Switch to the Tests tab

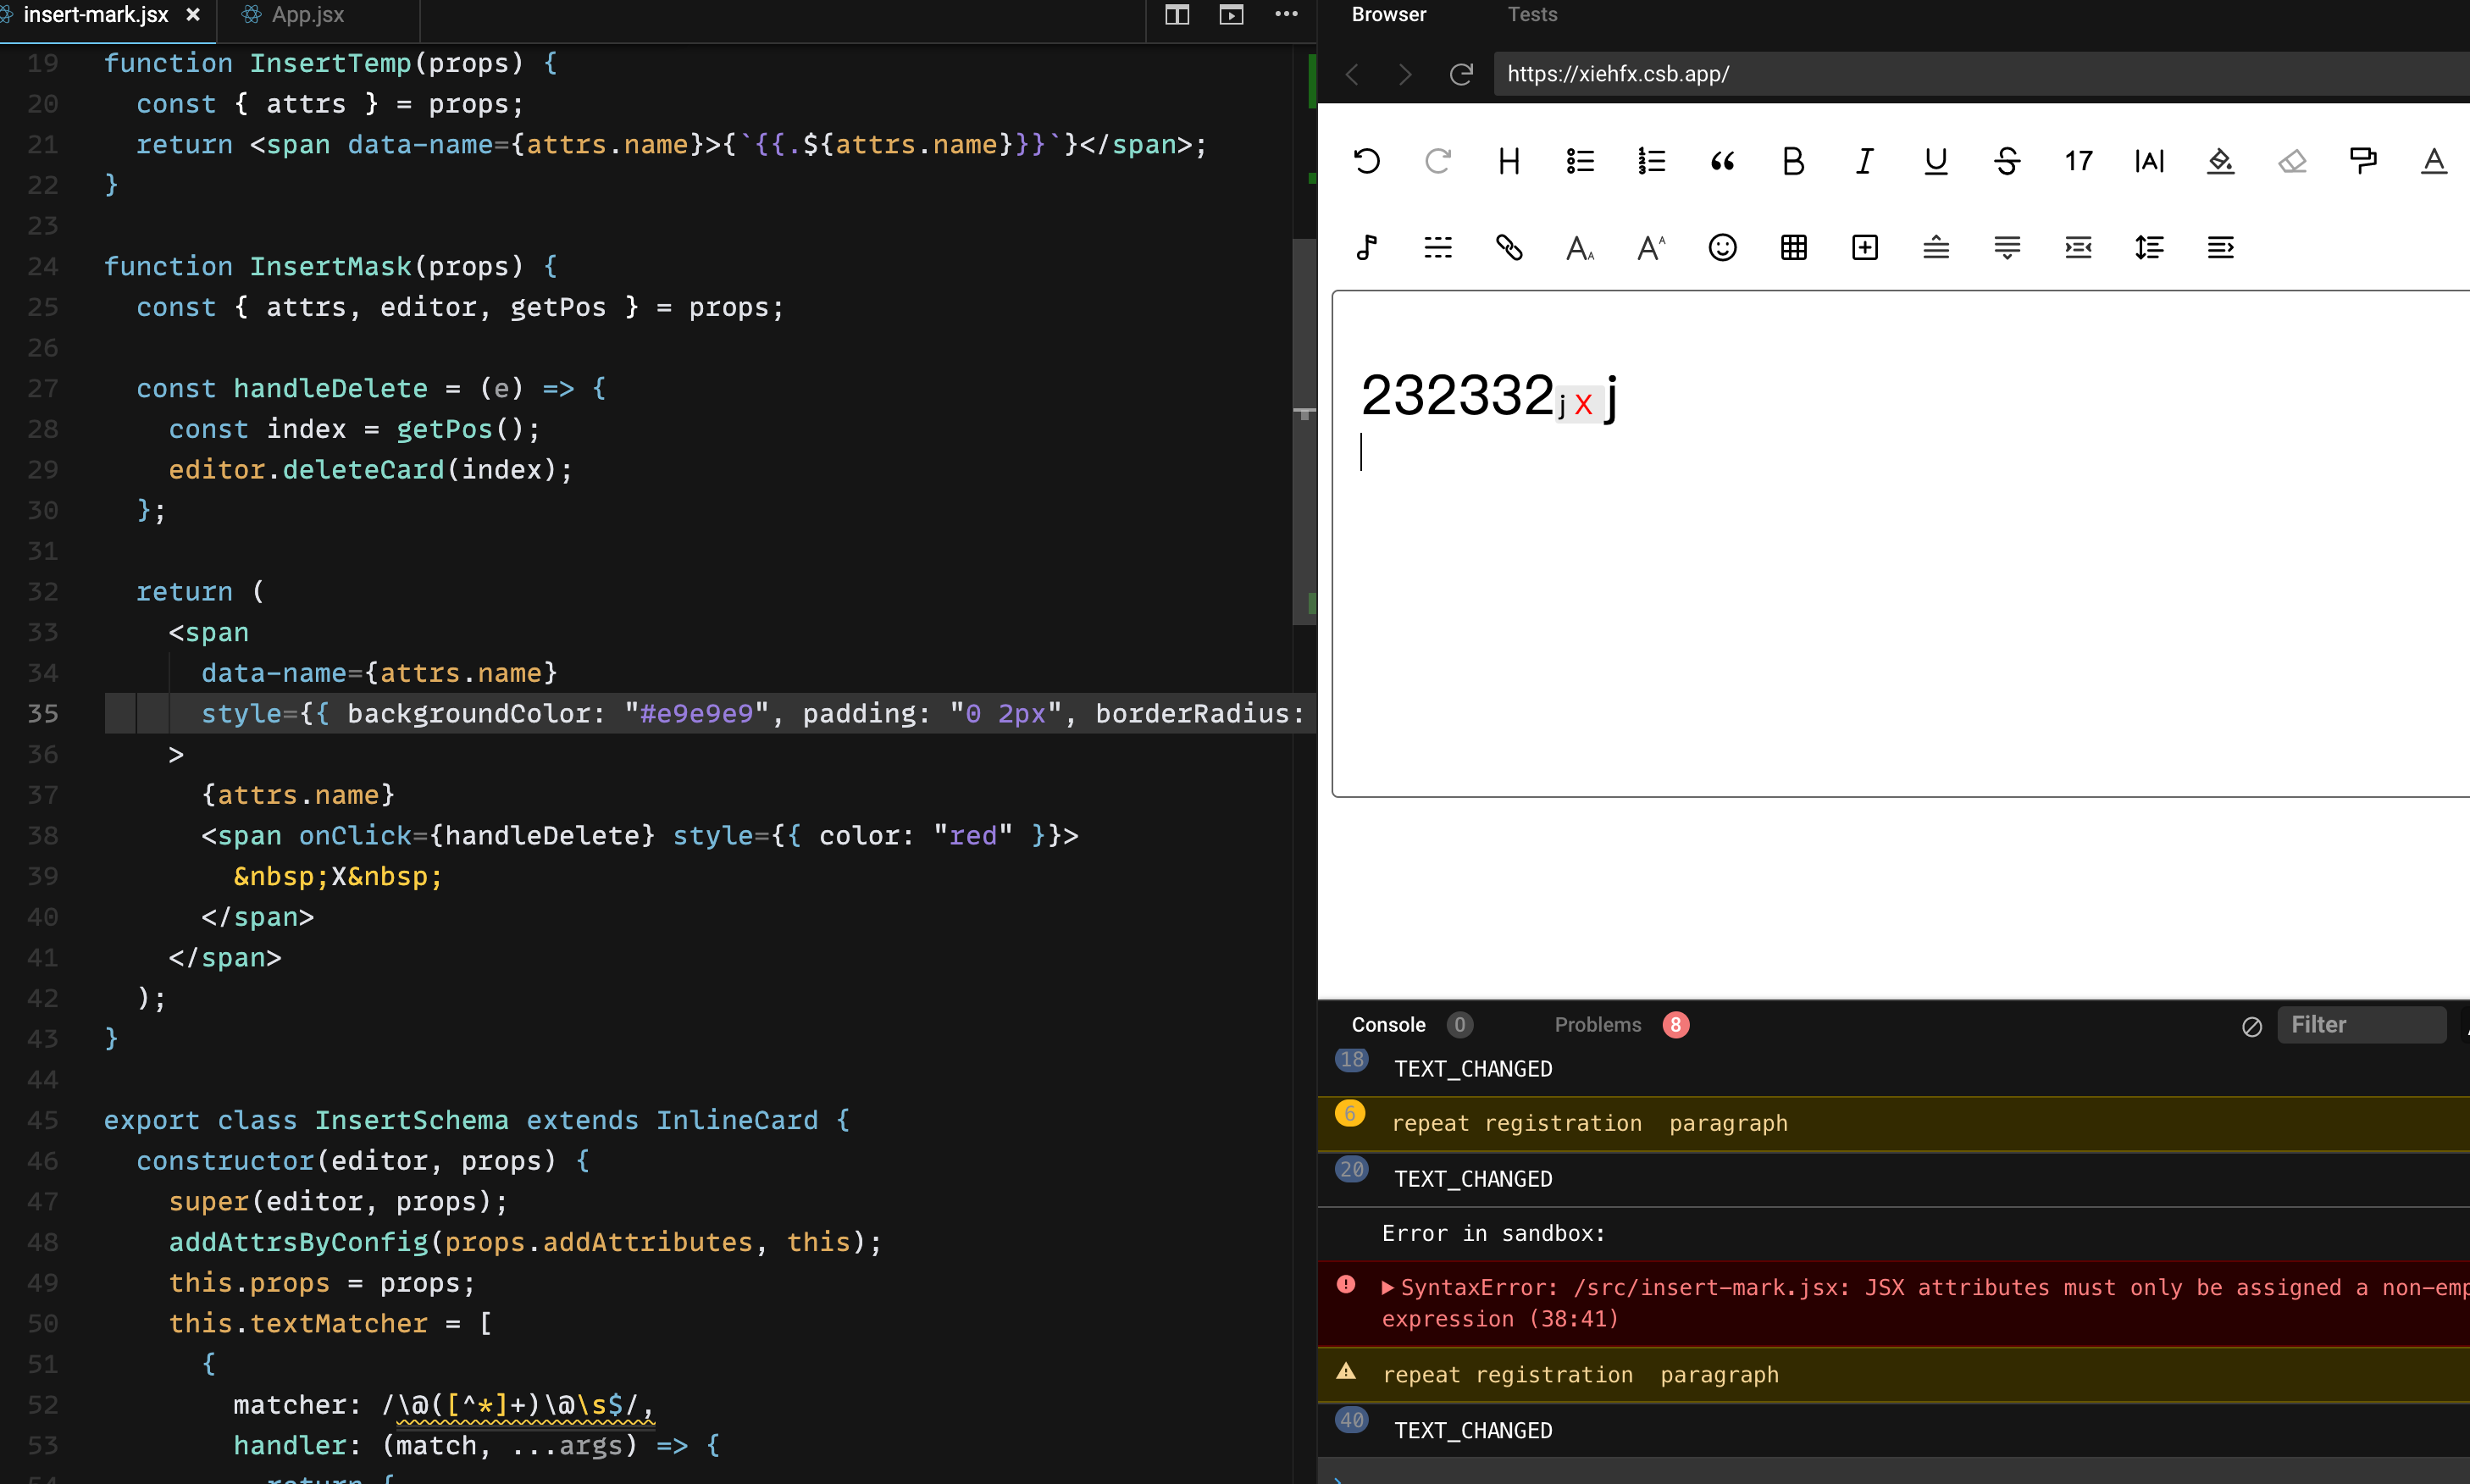[x=1532, y=14]
